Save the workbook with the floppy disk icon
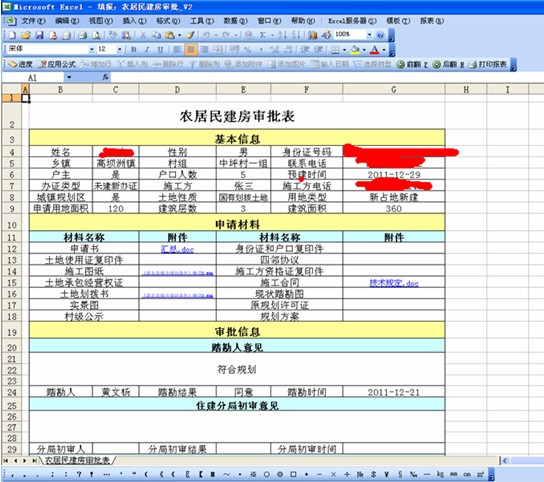This screenshot has width=544, height=482. 39,35
